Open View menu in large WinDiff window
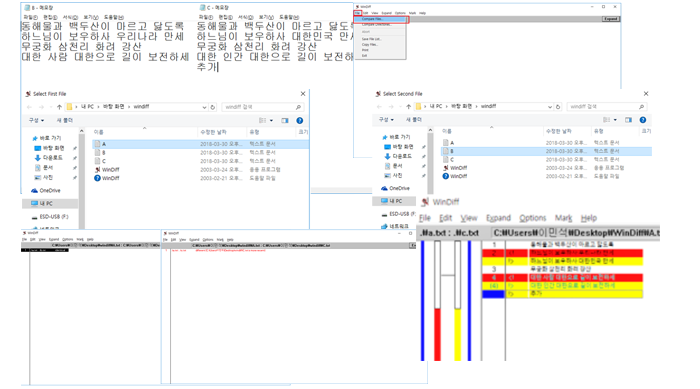700x389 pixels. pos(469,218)
